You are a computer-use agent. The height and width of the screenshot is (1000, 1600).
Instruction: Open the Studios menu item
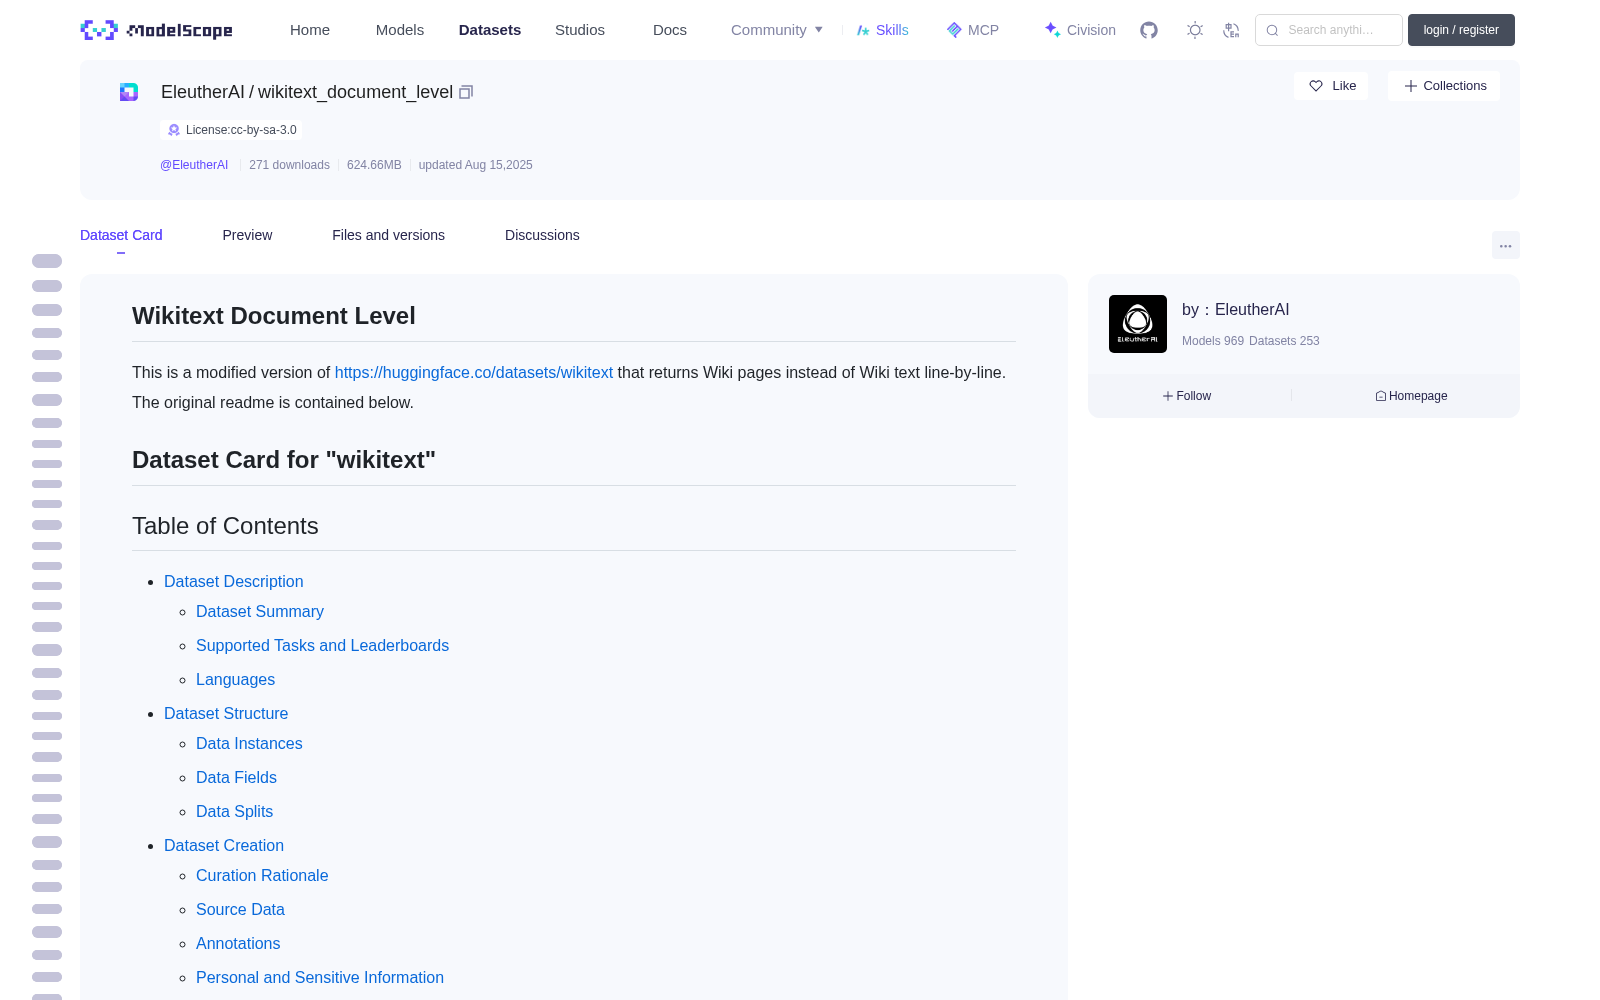click(x=580, y=30)
